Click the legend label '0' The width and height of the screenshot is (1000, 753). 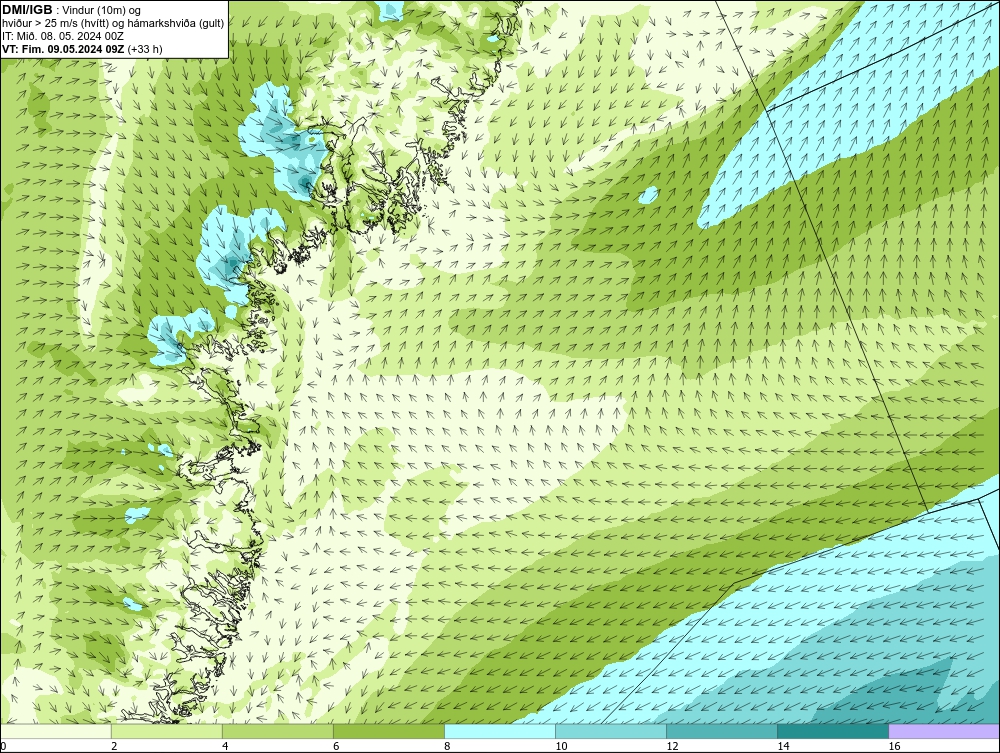point(3,746)
